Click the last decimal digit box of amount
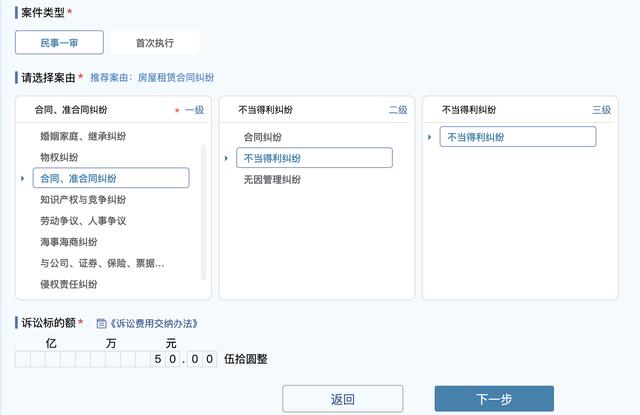The image size is (640, 415). point(209,359)
